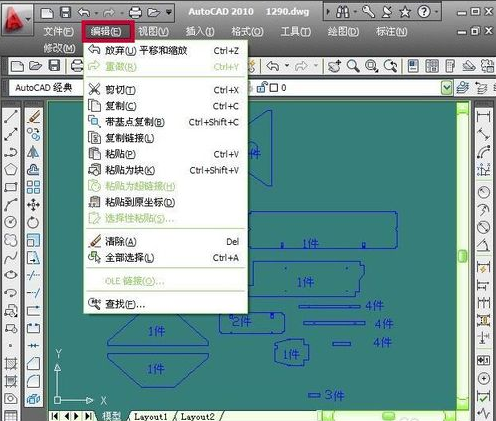Open the Zoom Window toolbar icon

tap(371, 66)
